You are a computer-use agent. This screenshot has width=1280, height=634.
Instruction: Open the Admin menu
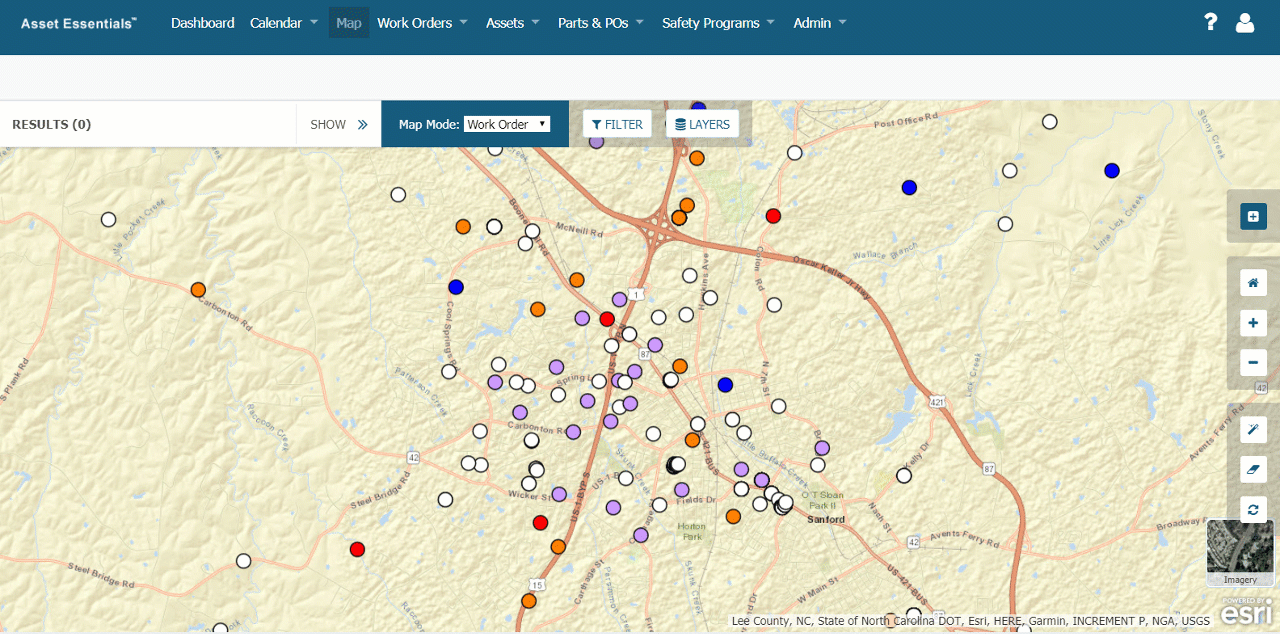820,22
